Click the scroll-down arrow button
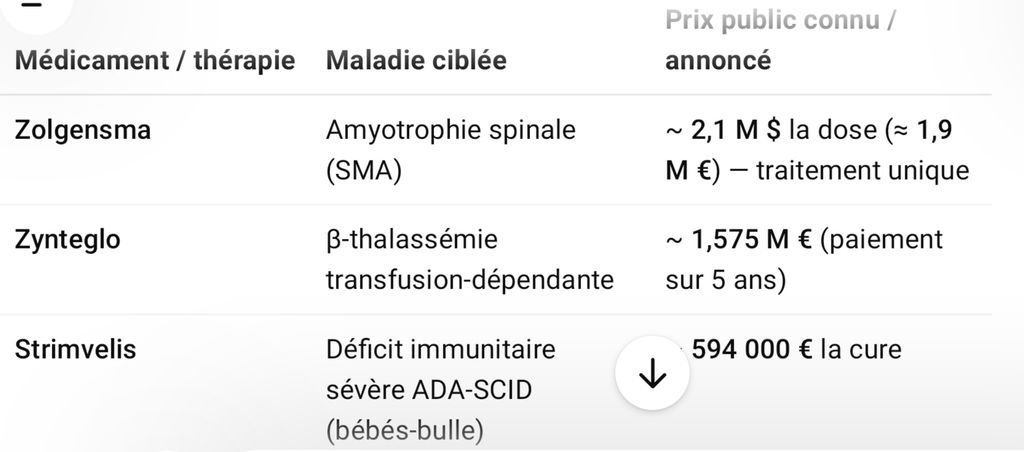 (652, 373)
